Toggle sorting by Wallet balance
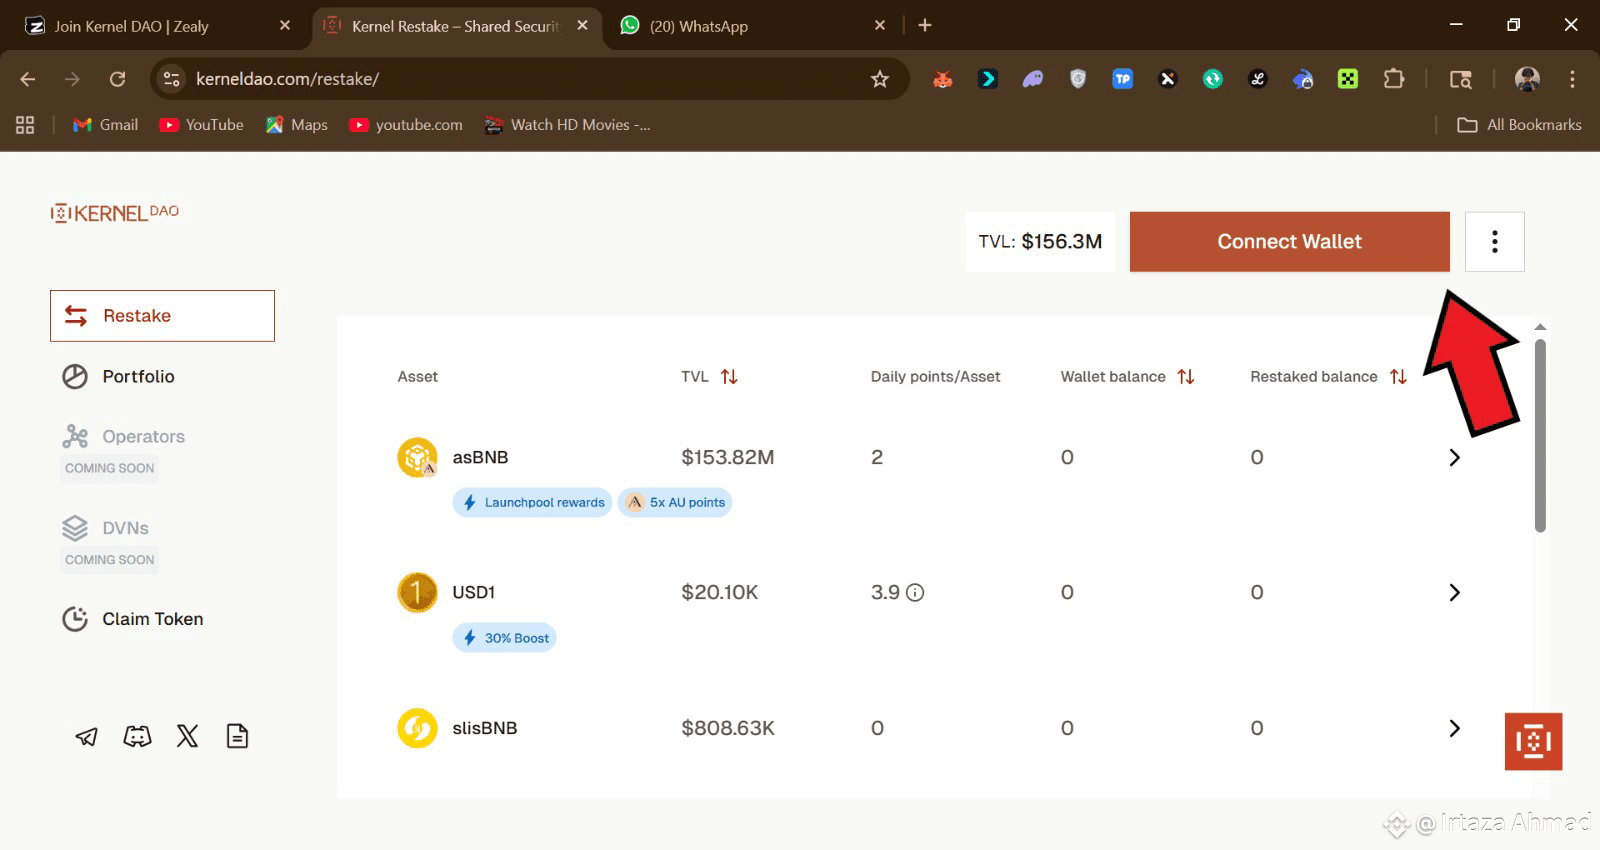This screenshot has width=1600, height=850. (x=1186, y=377)
